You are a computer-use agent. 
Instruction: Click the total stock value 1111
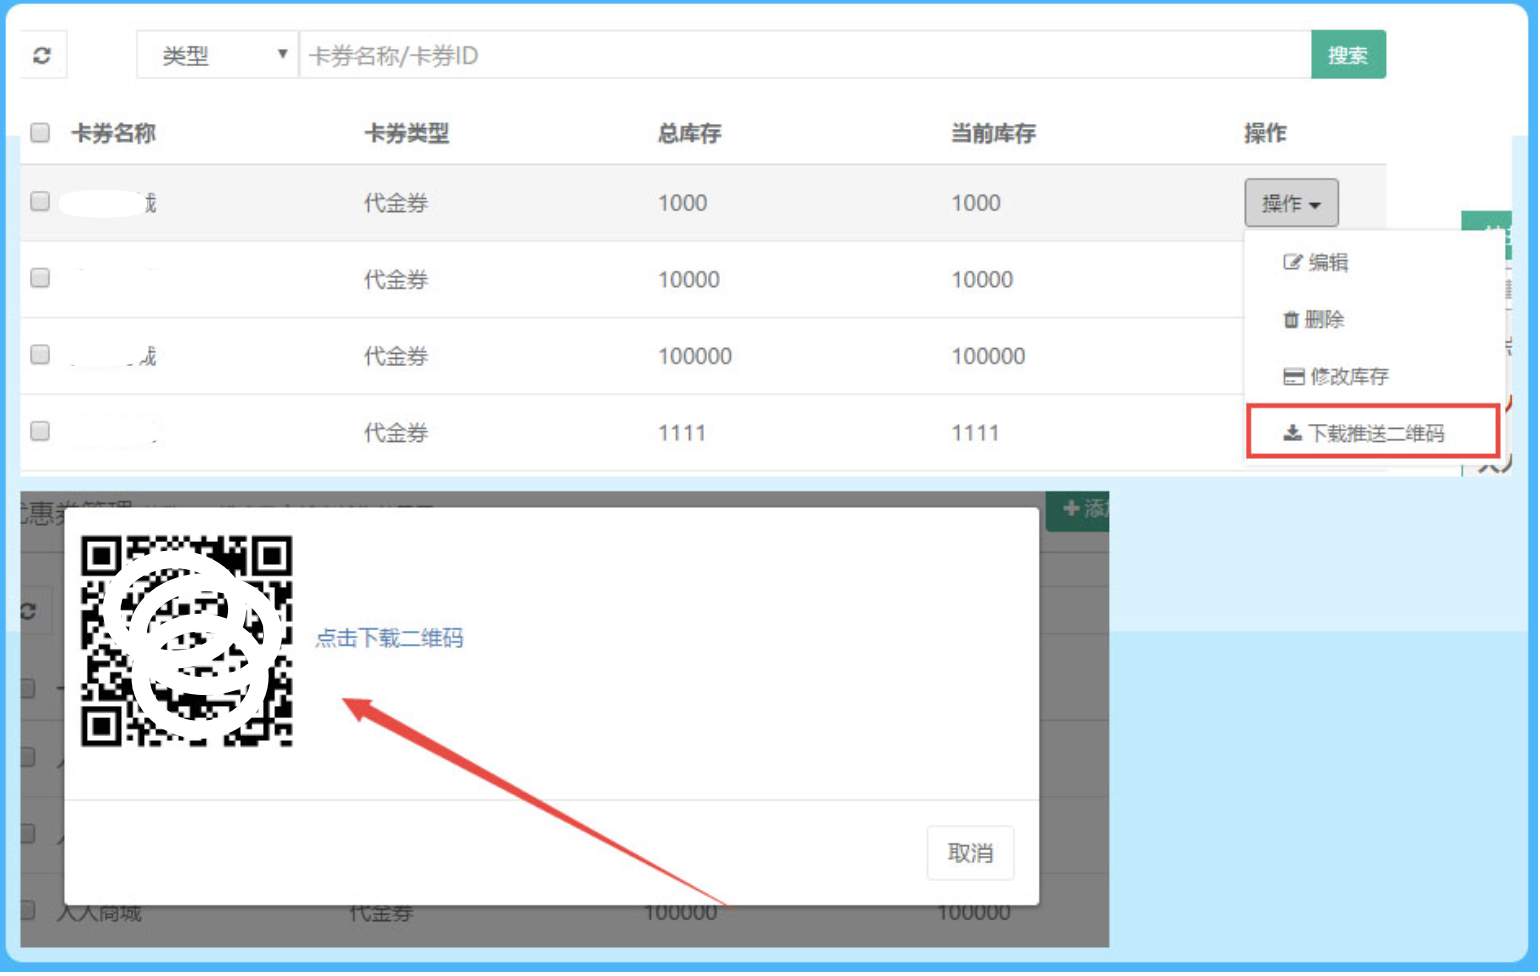pyautogui.click(x=683, y=434)
